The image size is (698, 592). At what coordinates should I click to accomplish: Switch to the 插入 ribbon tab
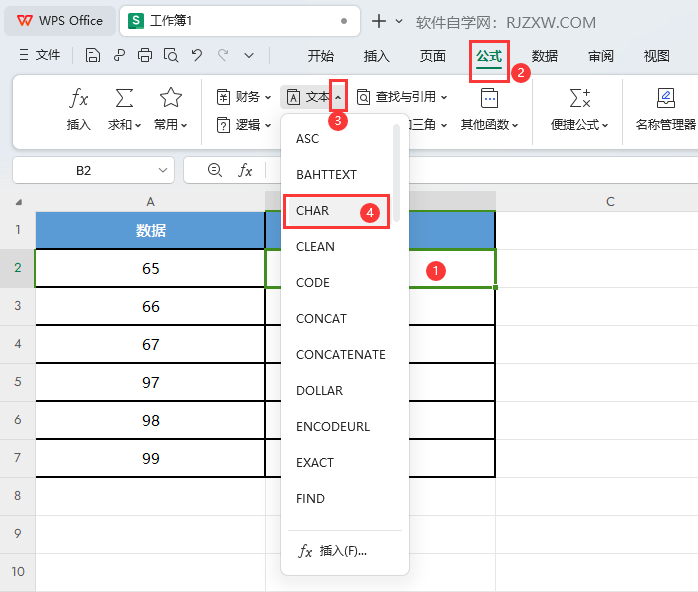point(377,56)
